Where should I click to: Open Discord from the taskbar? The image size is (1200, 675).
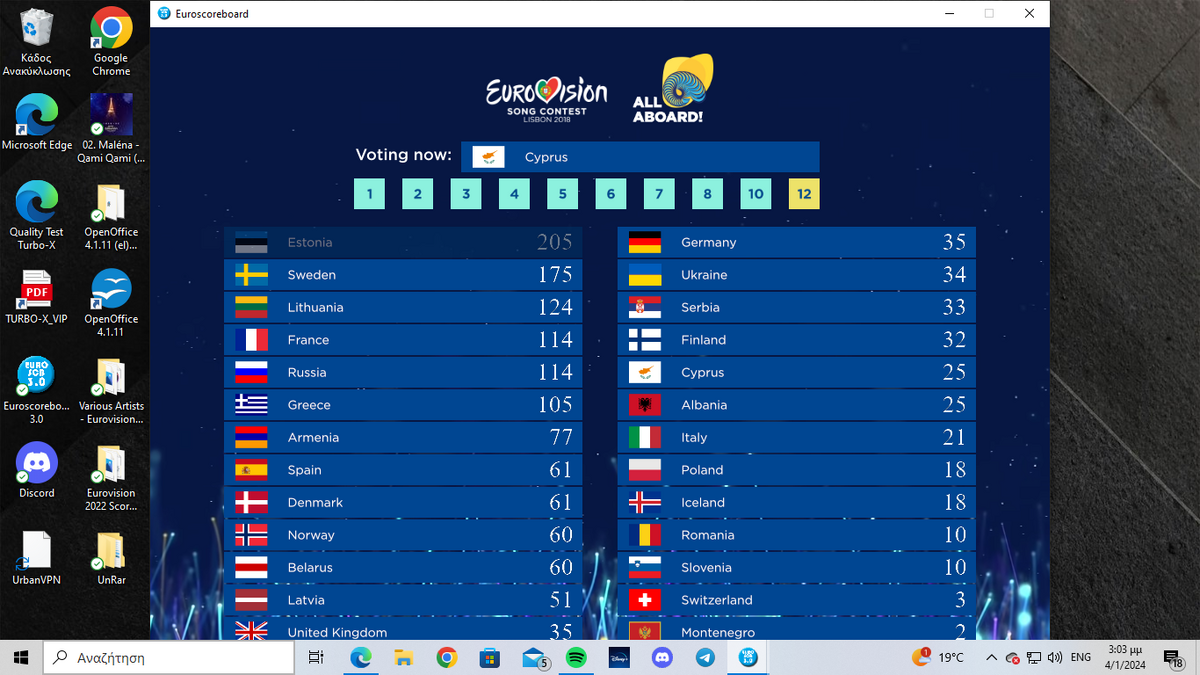(x=662, y=657)
